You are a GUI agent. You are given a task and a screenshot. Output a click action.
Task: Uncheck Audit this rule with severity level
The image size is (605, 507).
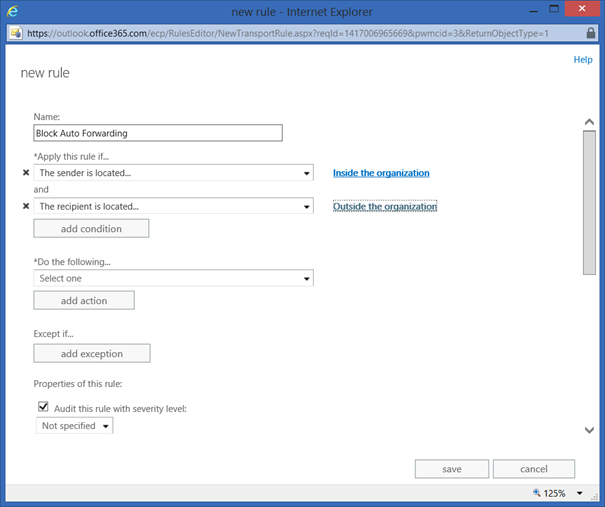pos(43,407)
